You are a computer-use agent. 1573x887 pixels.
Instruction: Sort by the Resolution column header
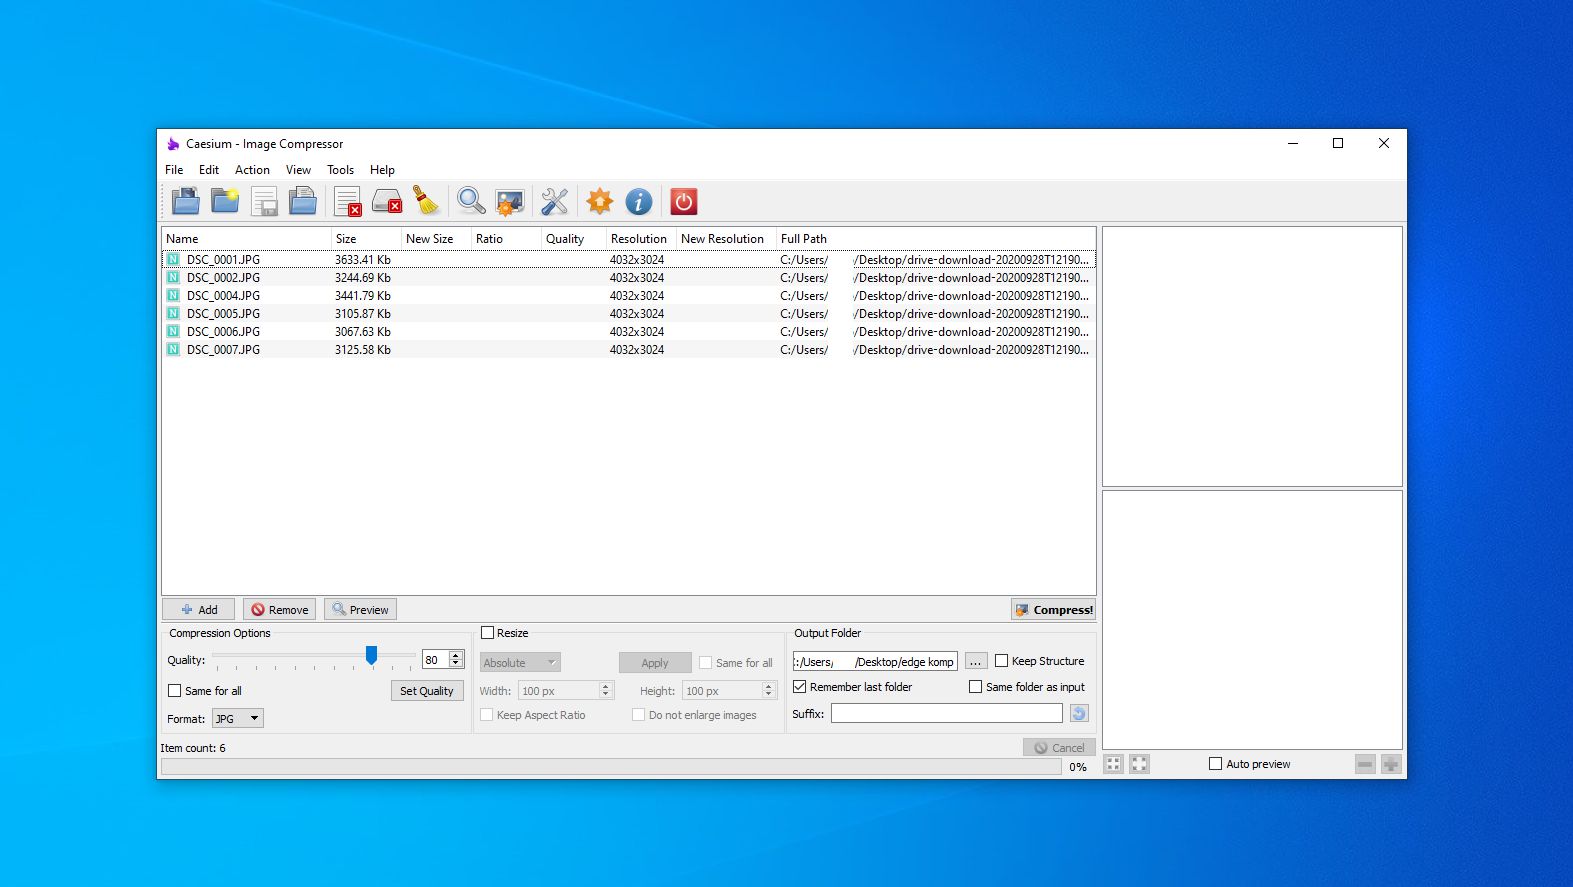[x=641, y=239]
